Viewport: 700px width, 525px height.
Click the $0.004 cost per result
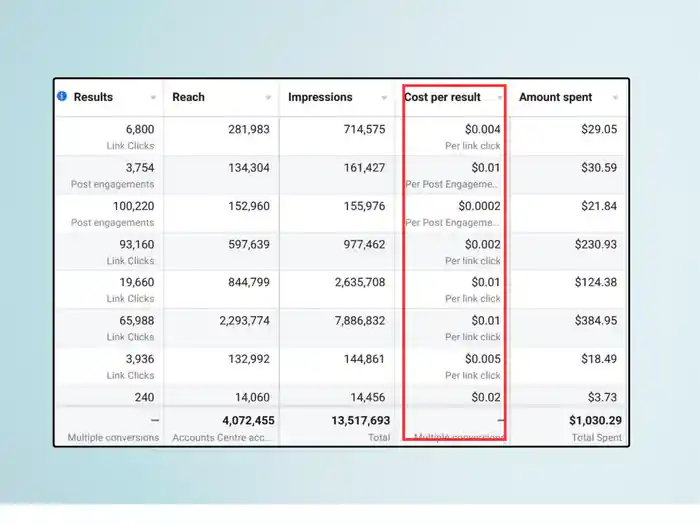(x=483, y=129)
